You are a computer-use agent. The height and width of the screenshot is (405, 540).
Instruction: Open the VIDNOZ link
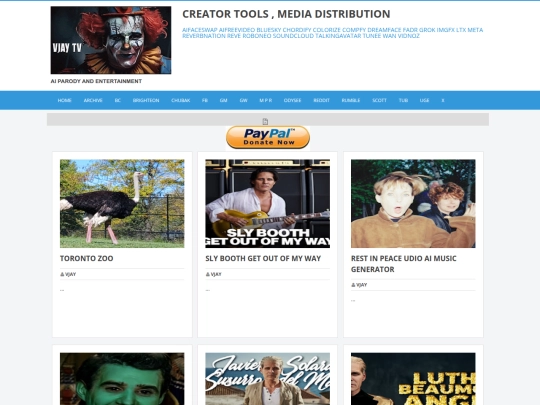point(409,36)
